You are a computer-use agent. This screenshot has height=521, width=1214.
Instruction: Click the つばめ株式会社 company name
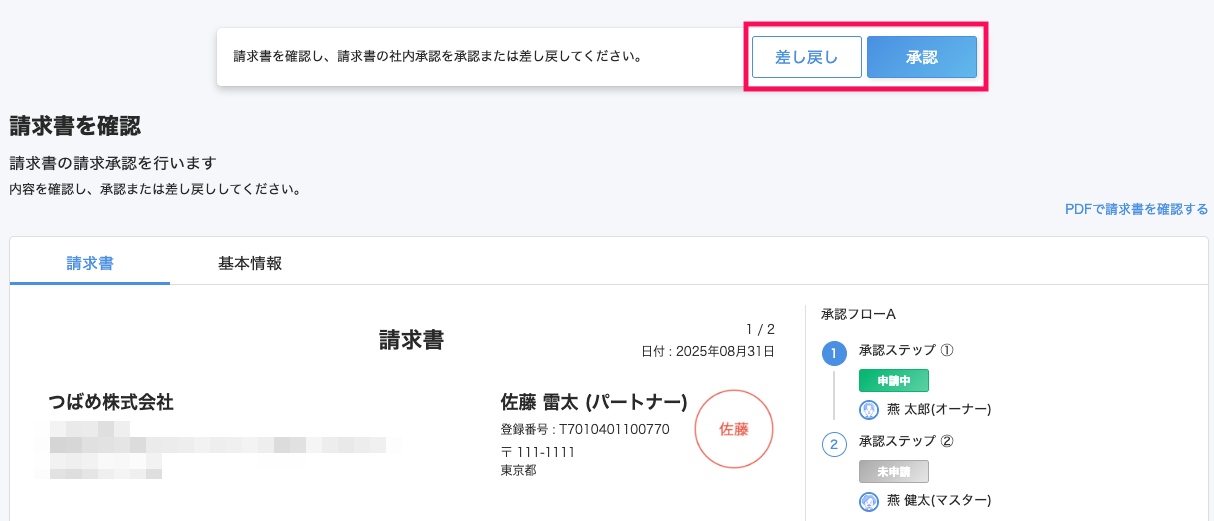coord(111,402)
